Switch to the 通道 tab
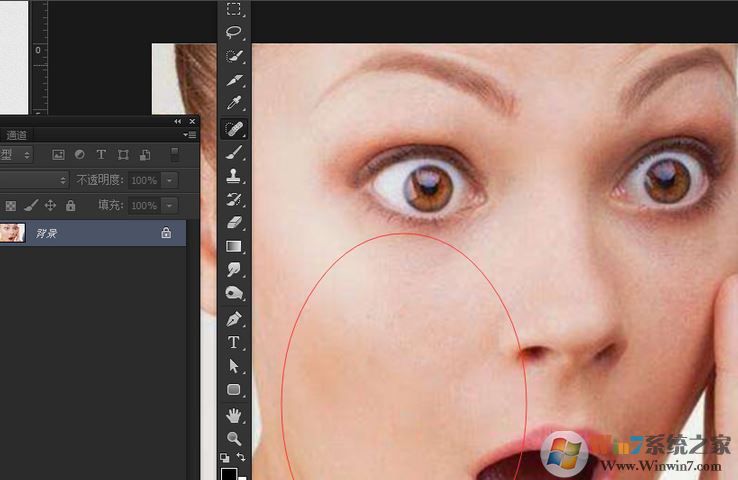 16,134
